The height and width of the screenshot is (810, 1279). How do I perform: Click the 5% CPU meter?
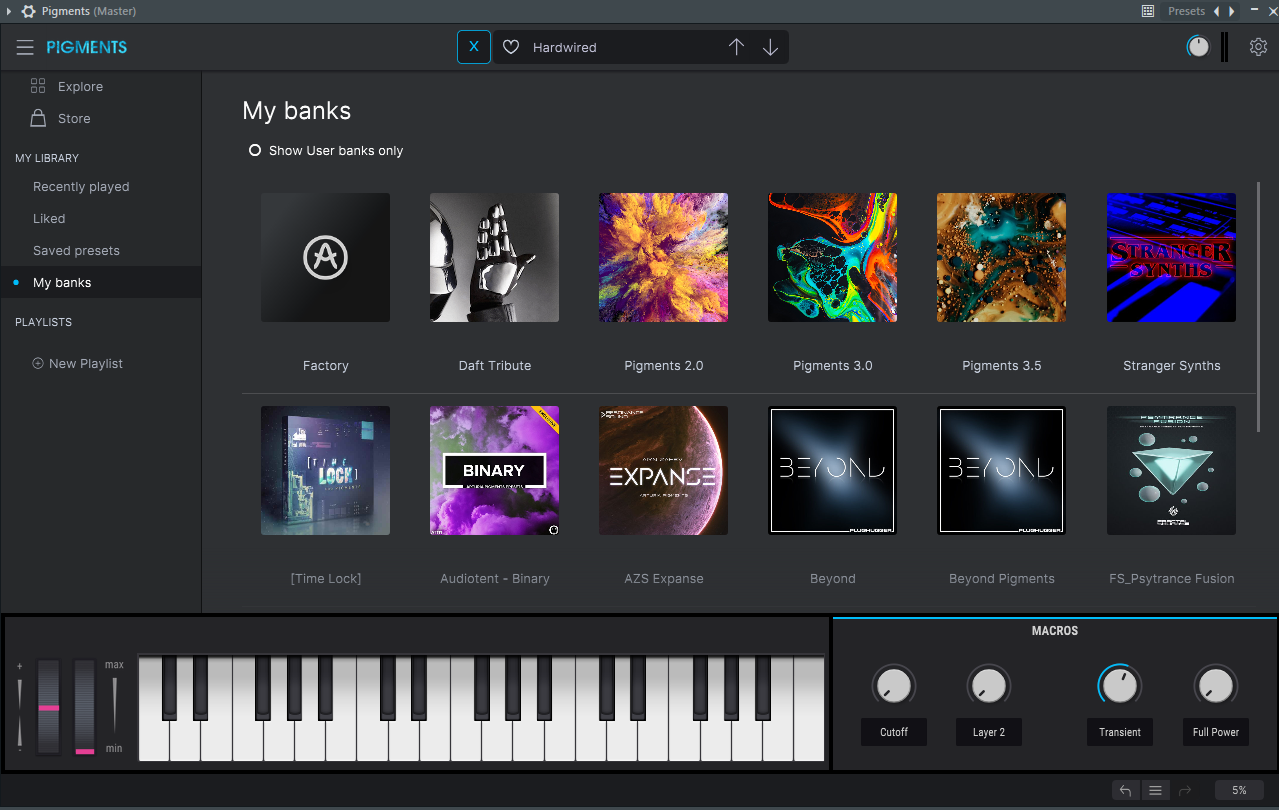point(1239,790)
